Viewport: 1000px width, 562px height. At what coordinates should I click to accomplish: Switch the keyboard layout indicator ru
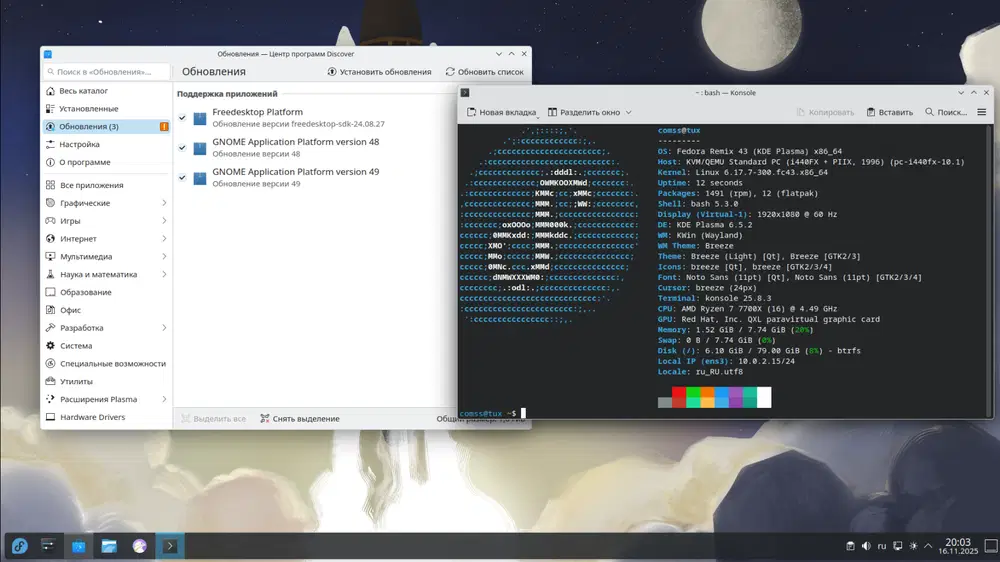(x=882, y=546)
